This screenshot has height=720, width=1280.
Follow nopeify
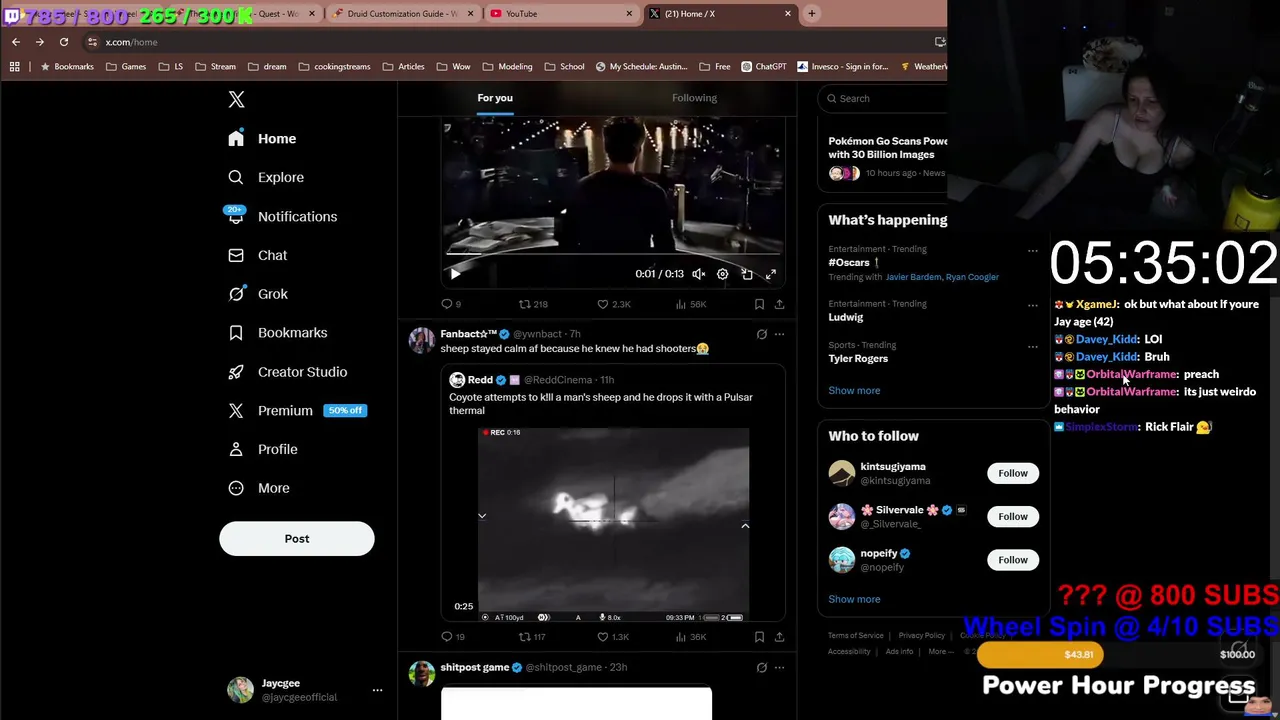[x=1013, y=560]
